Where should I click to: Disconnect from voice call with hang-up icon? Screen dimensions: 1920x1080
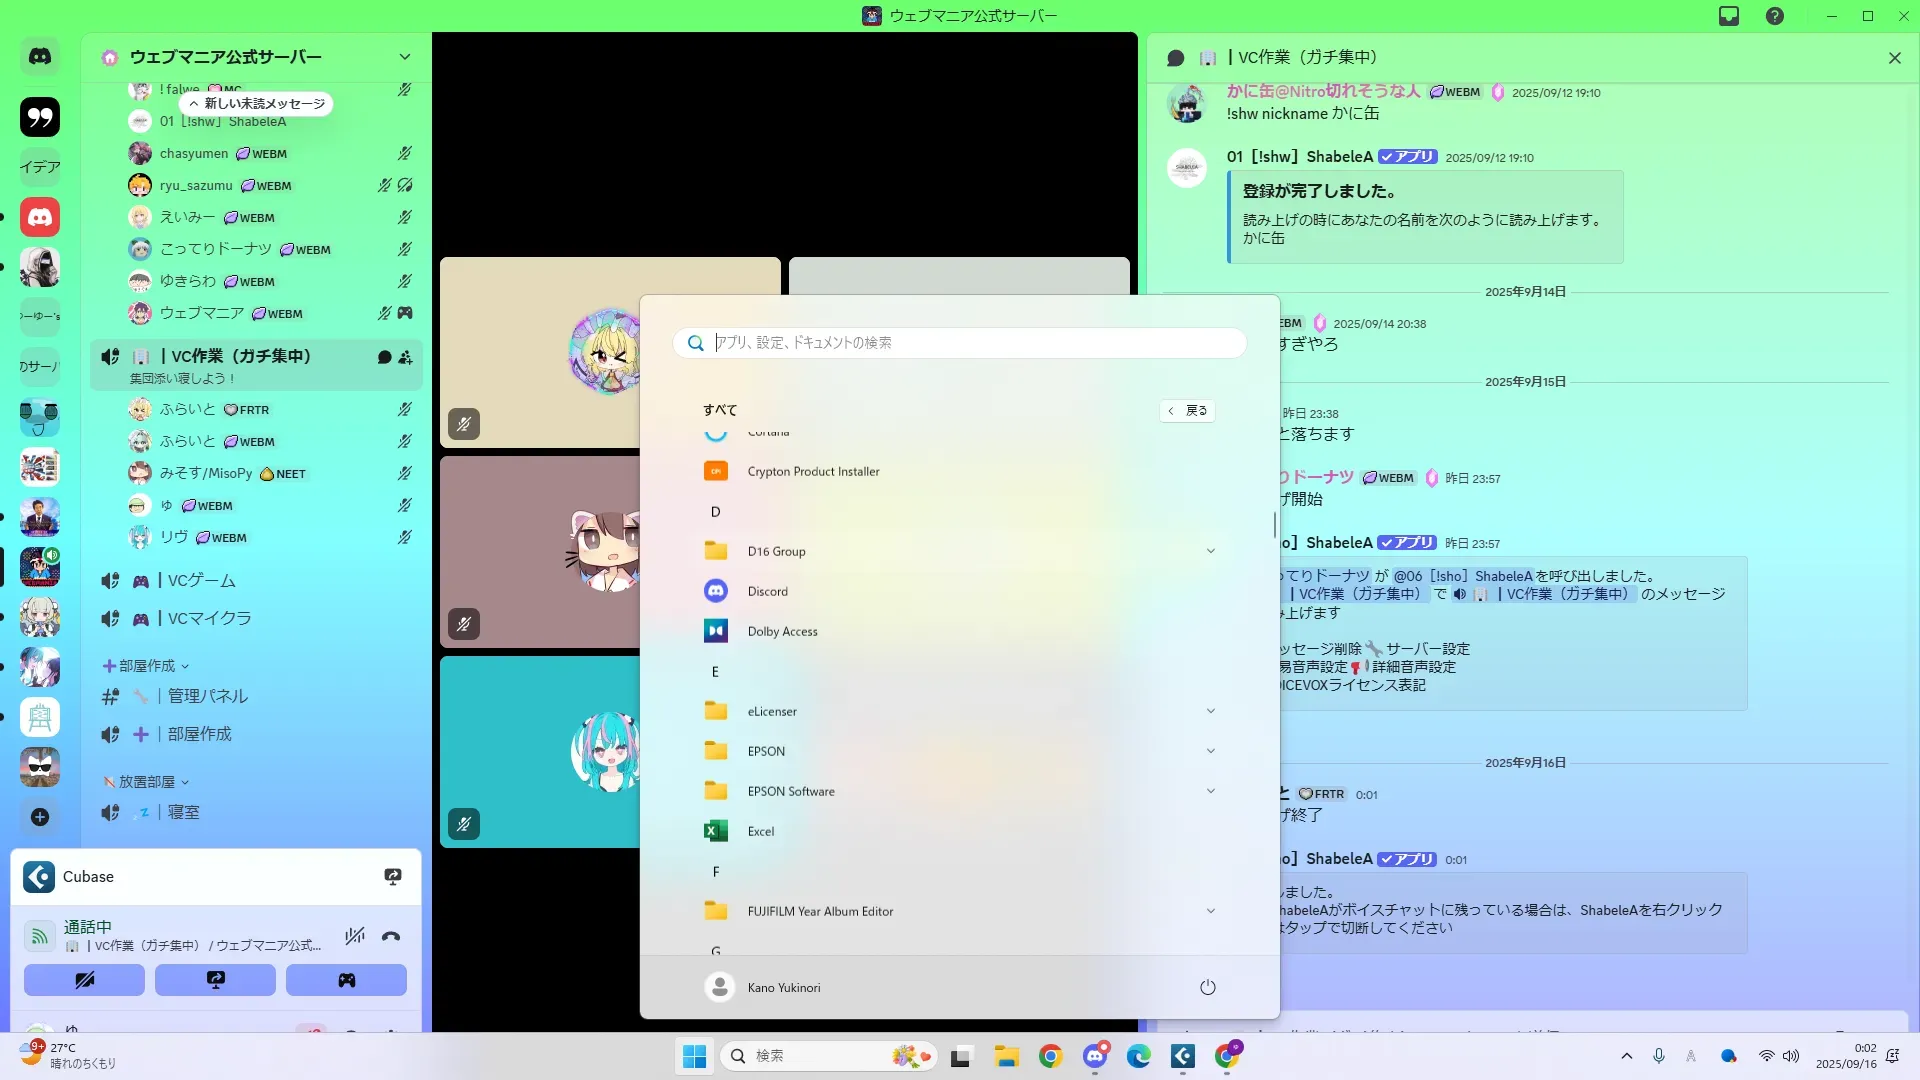pos(391,936)
